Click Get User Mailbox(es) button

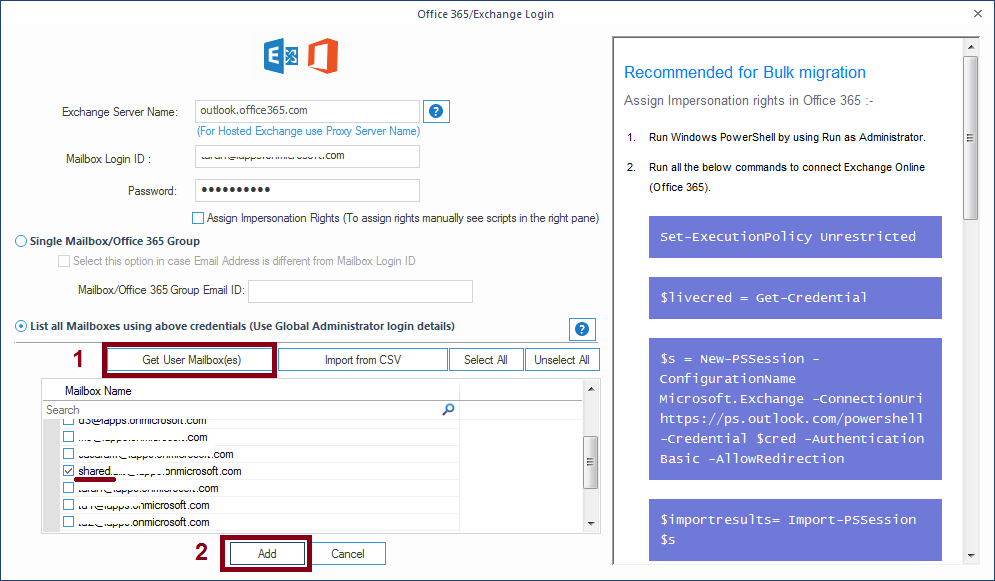[191, 360]
